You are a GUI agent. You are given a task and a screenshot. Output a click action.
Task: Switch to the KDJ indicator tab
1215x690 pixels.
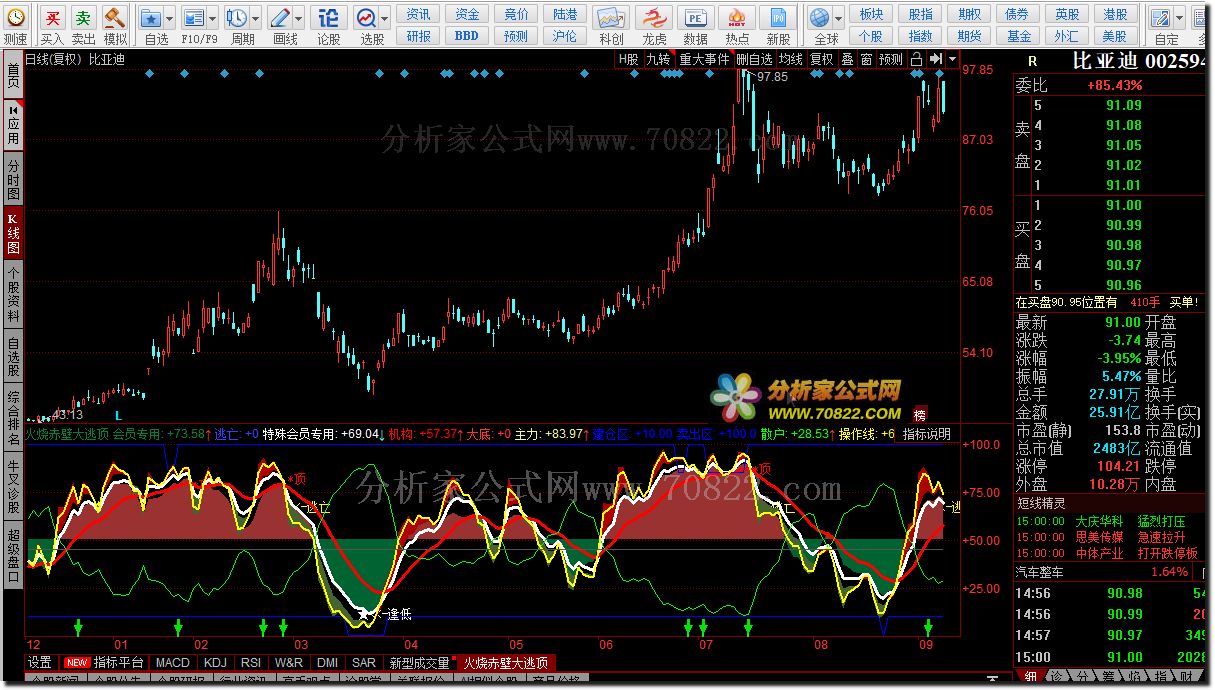[215, 662]
